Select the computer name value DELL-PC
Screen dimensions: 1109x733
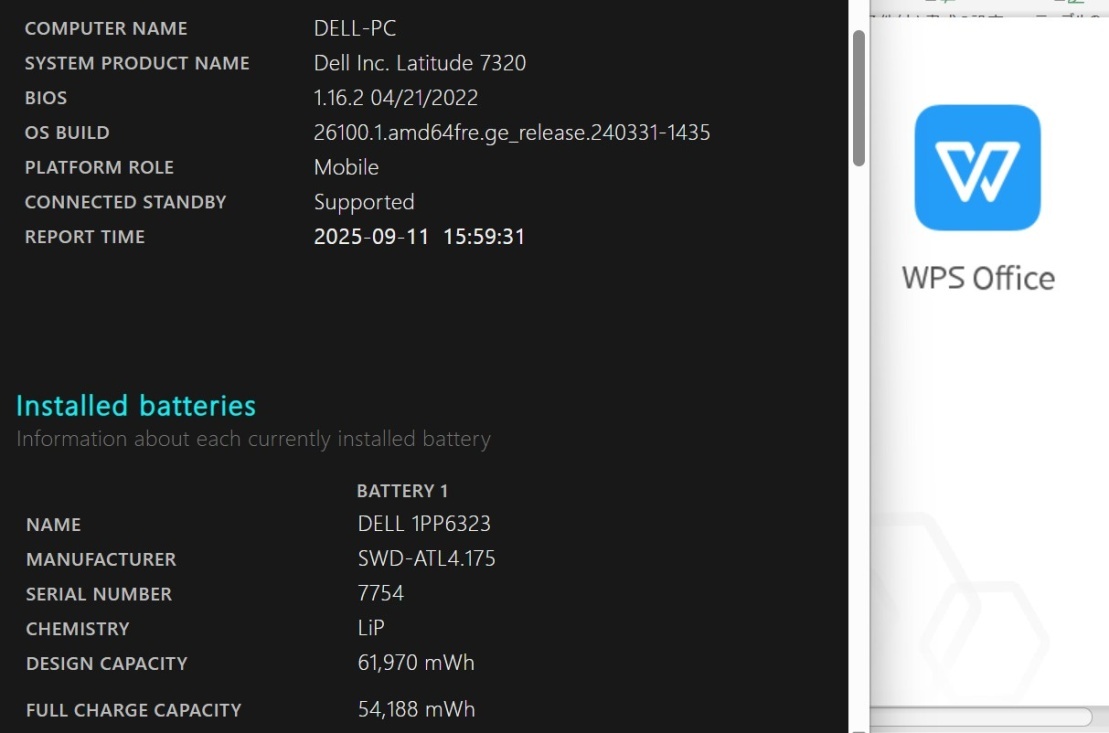tap(355, 28)
